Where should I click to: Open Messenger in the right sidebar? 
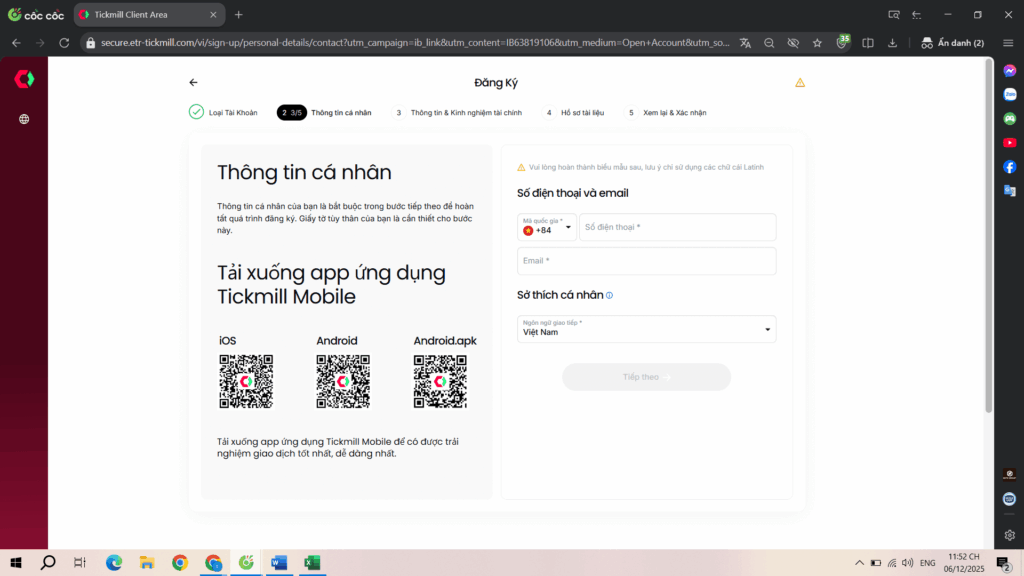(1010, 71)
